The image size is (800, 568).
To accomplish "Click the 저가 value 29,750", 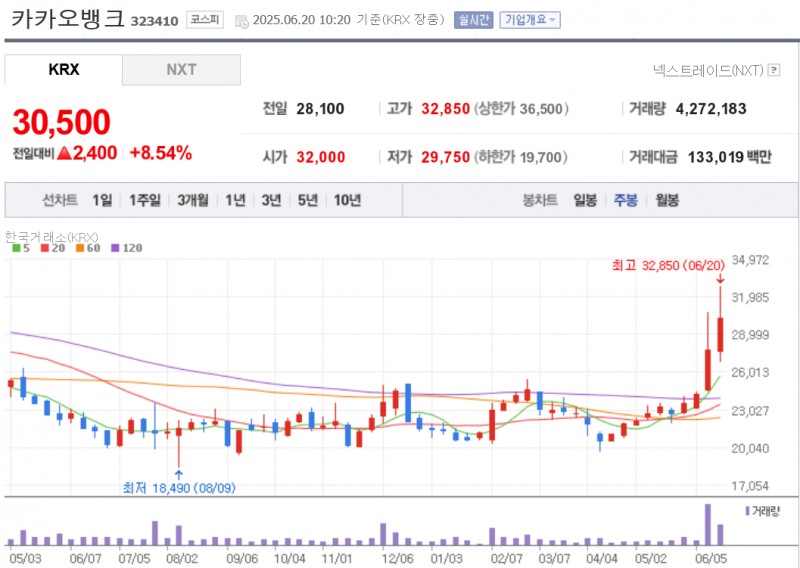I will (445, 157).
